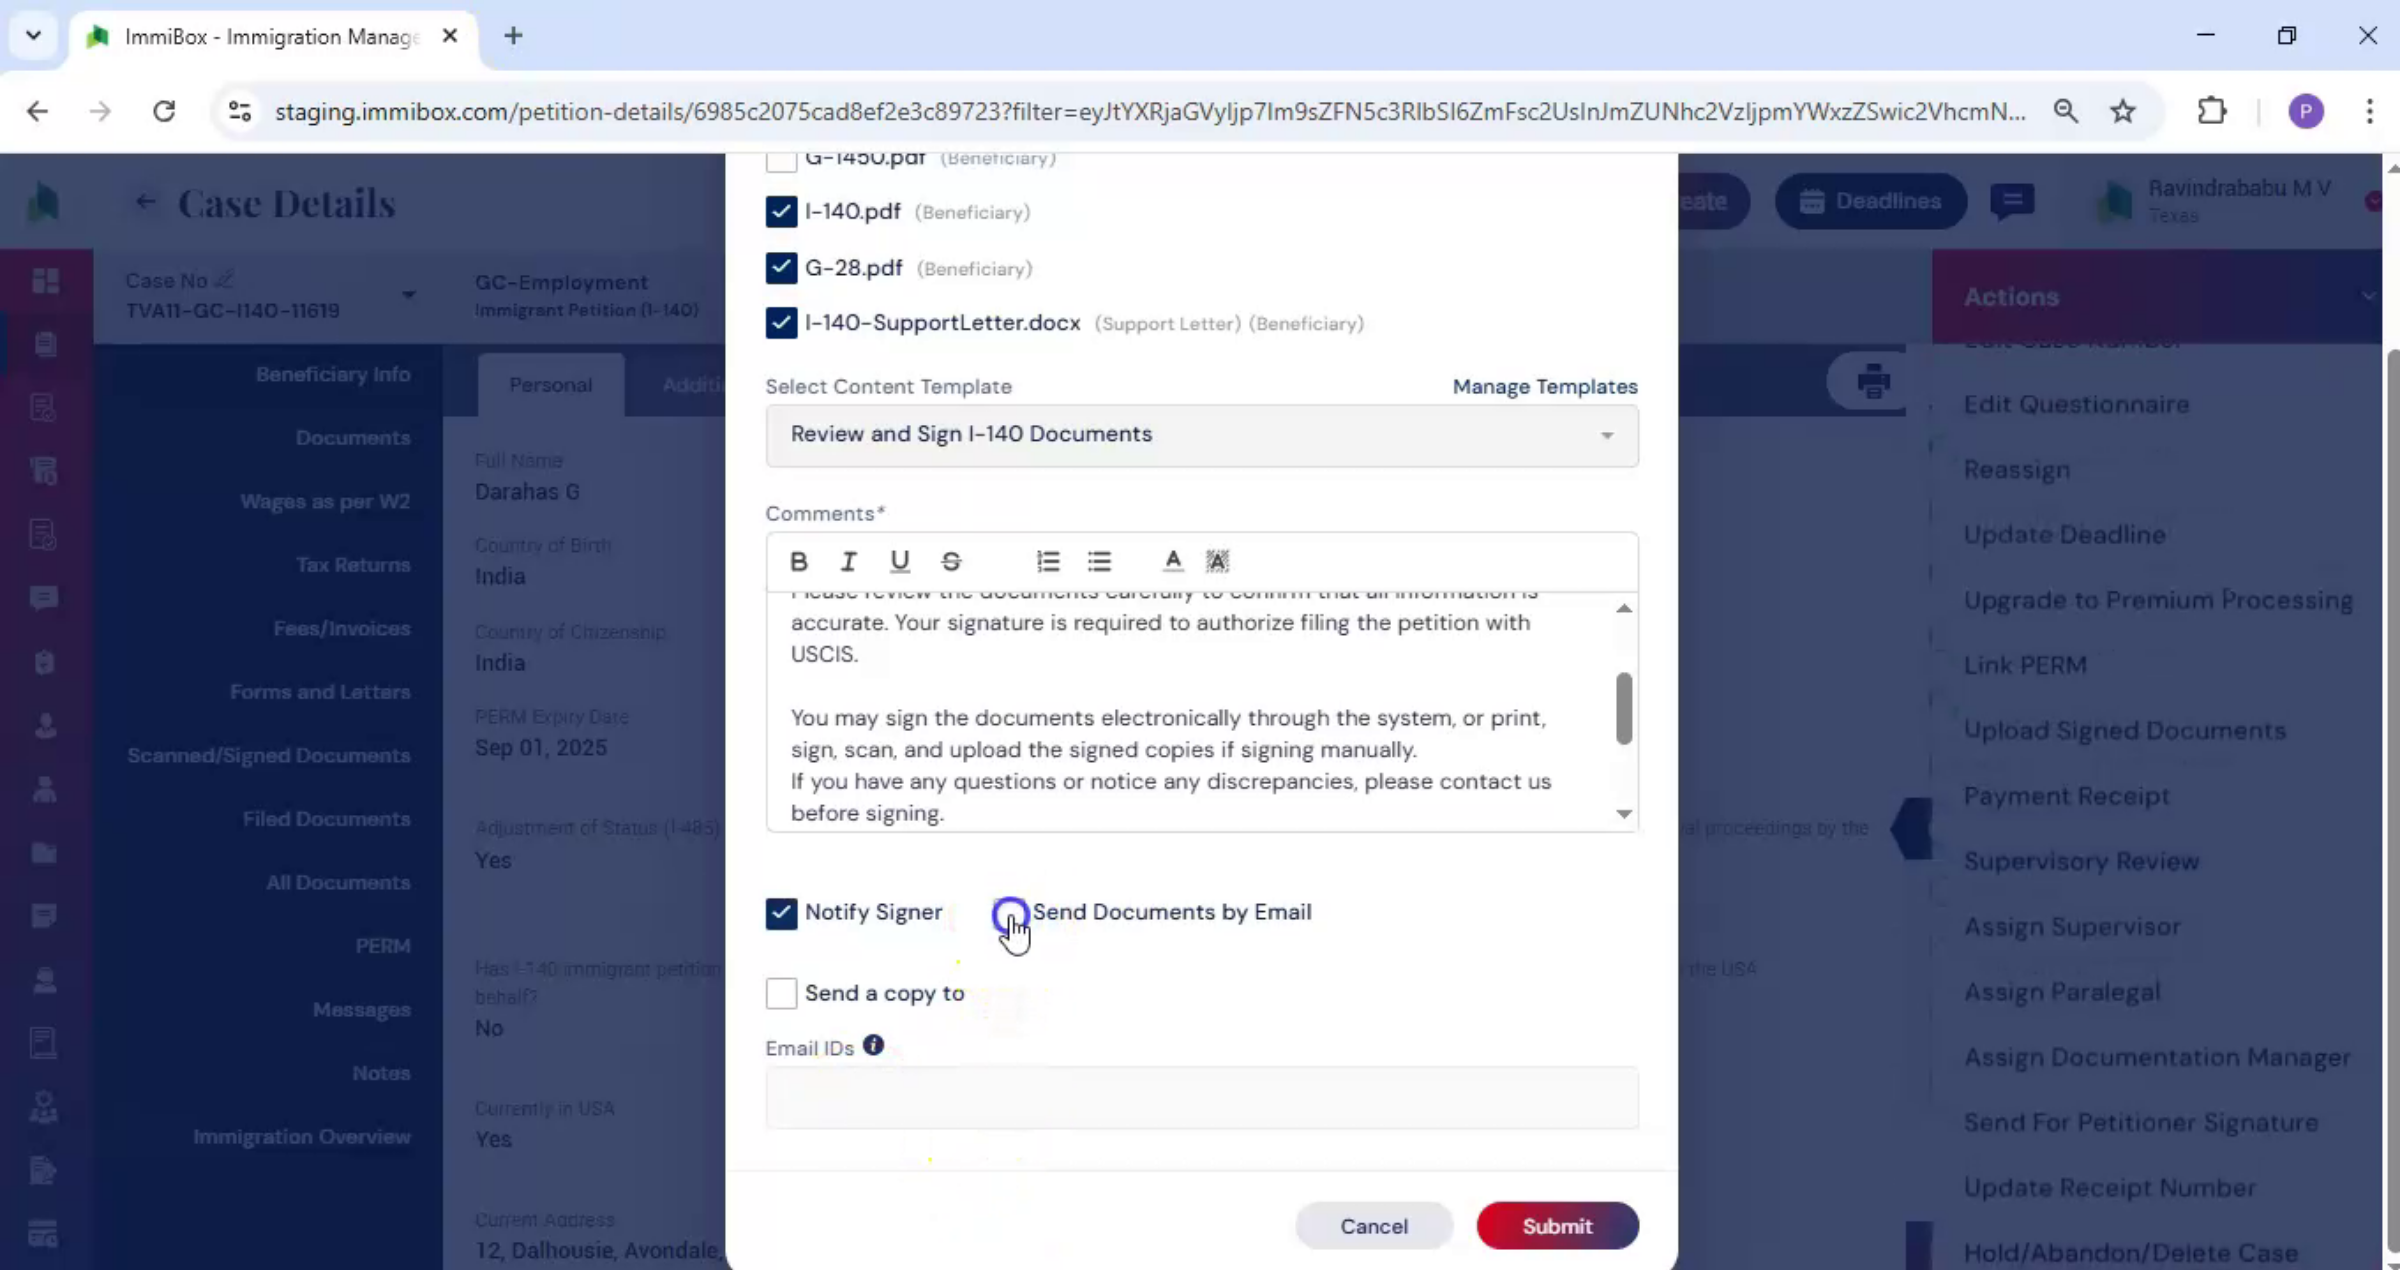Open the text highlight color picker

(1217, 561)
